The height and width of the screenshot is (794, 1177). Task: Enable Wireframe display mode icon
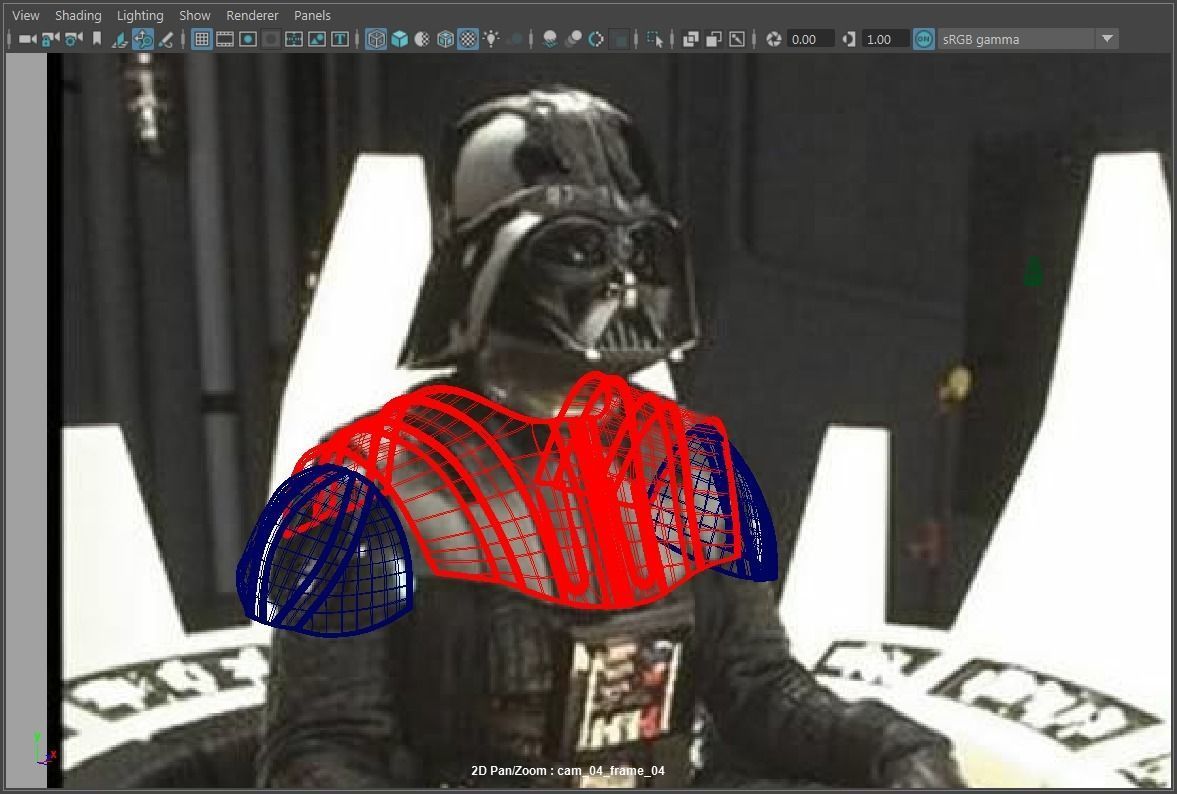(376, 39)
